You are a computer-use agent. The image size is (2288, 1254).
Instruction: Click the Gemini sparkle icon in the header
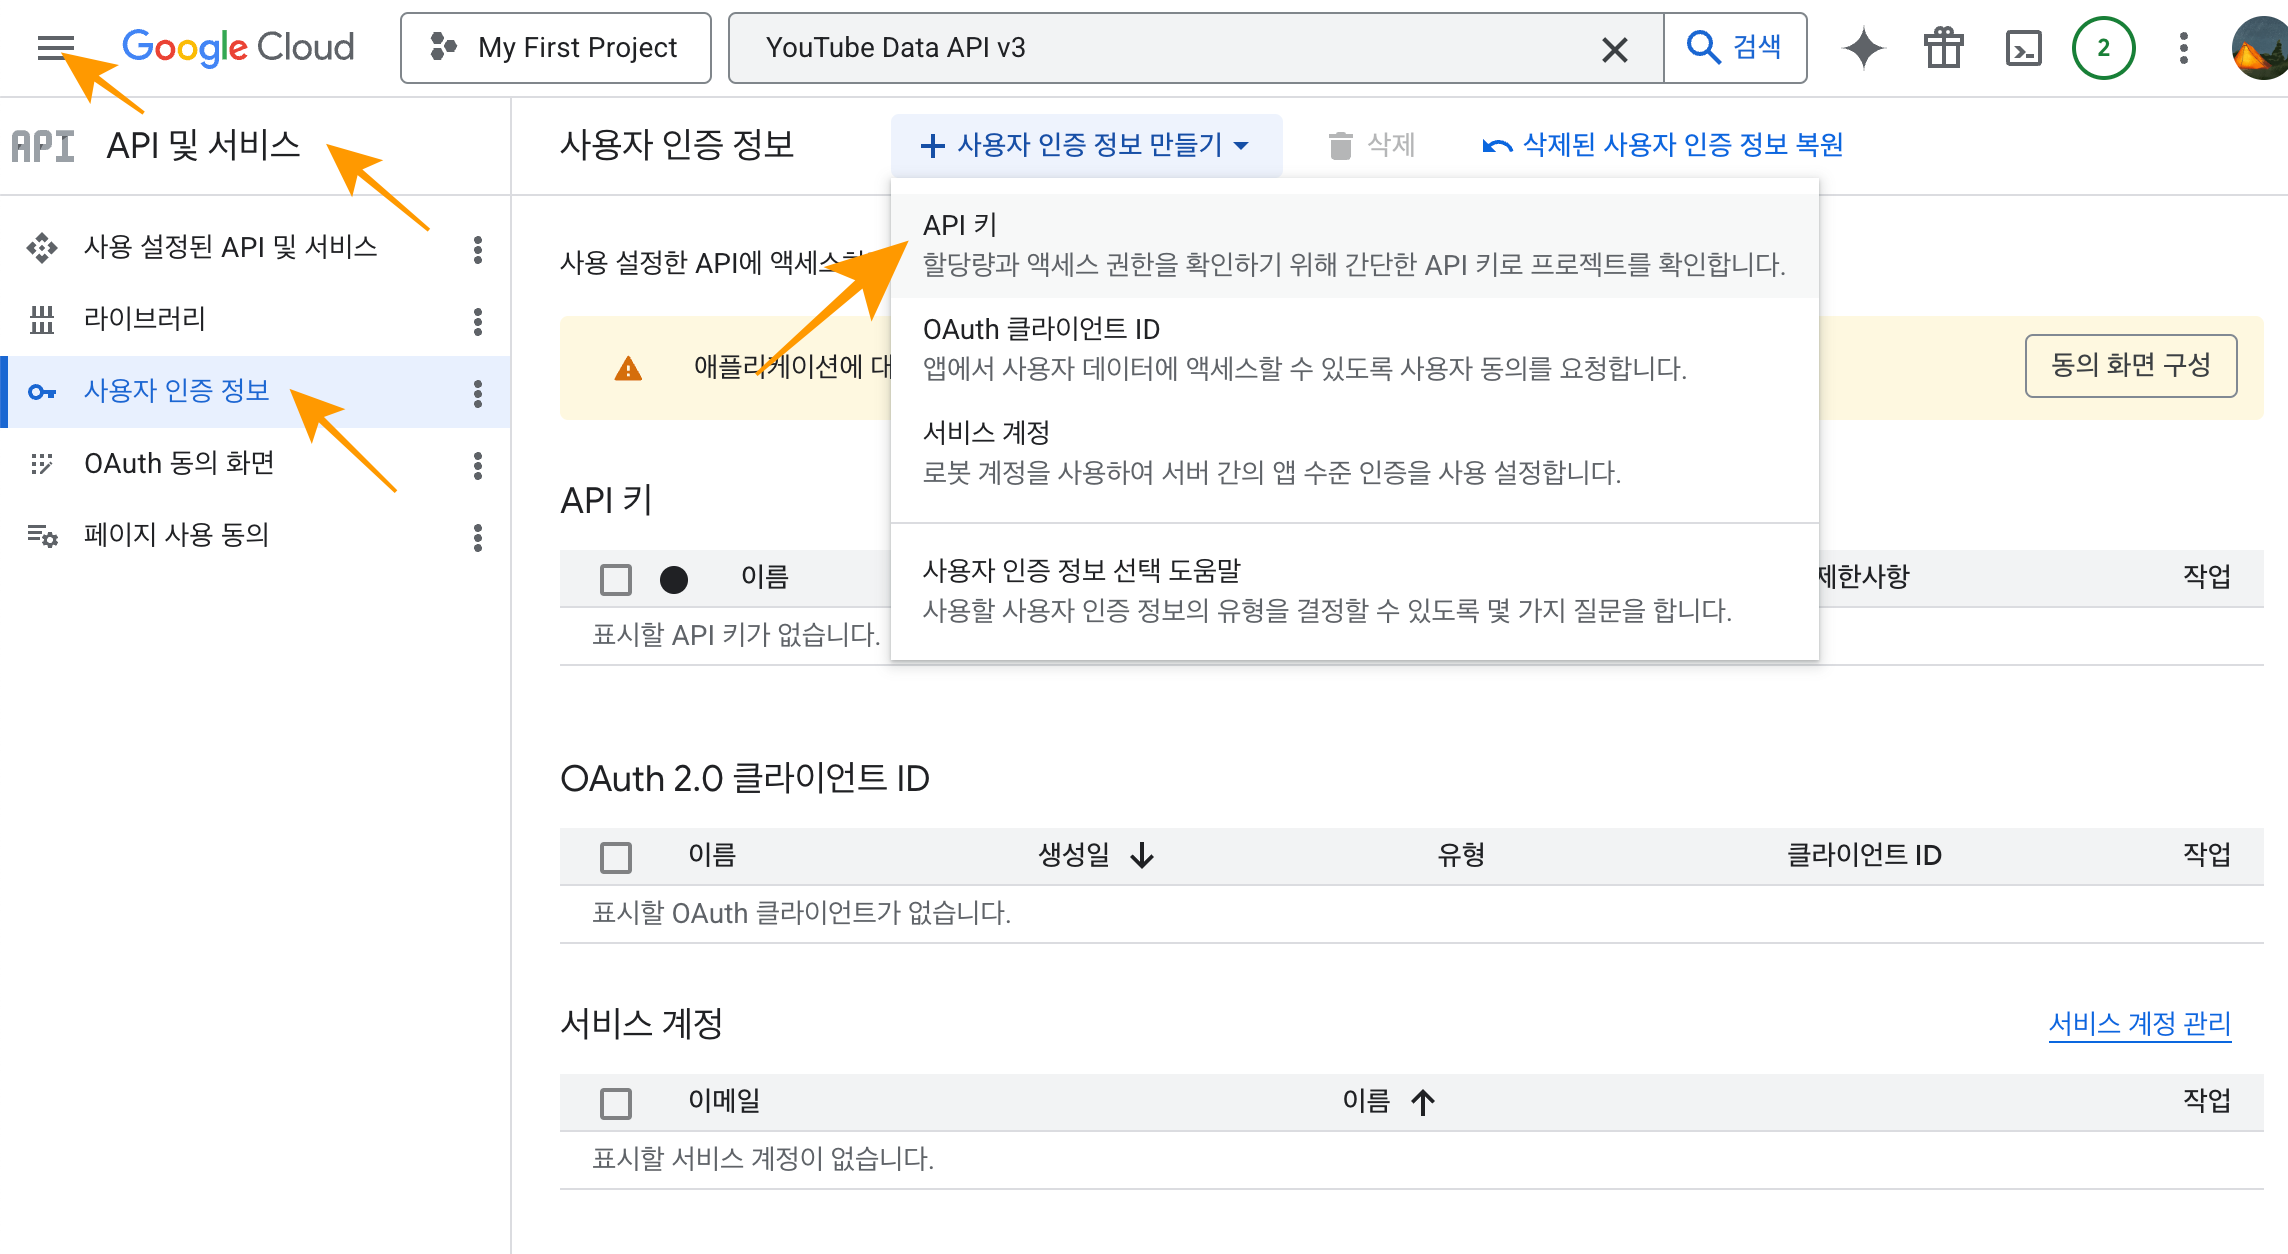click(1862, 47)
